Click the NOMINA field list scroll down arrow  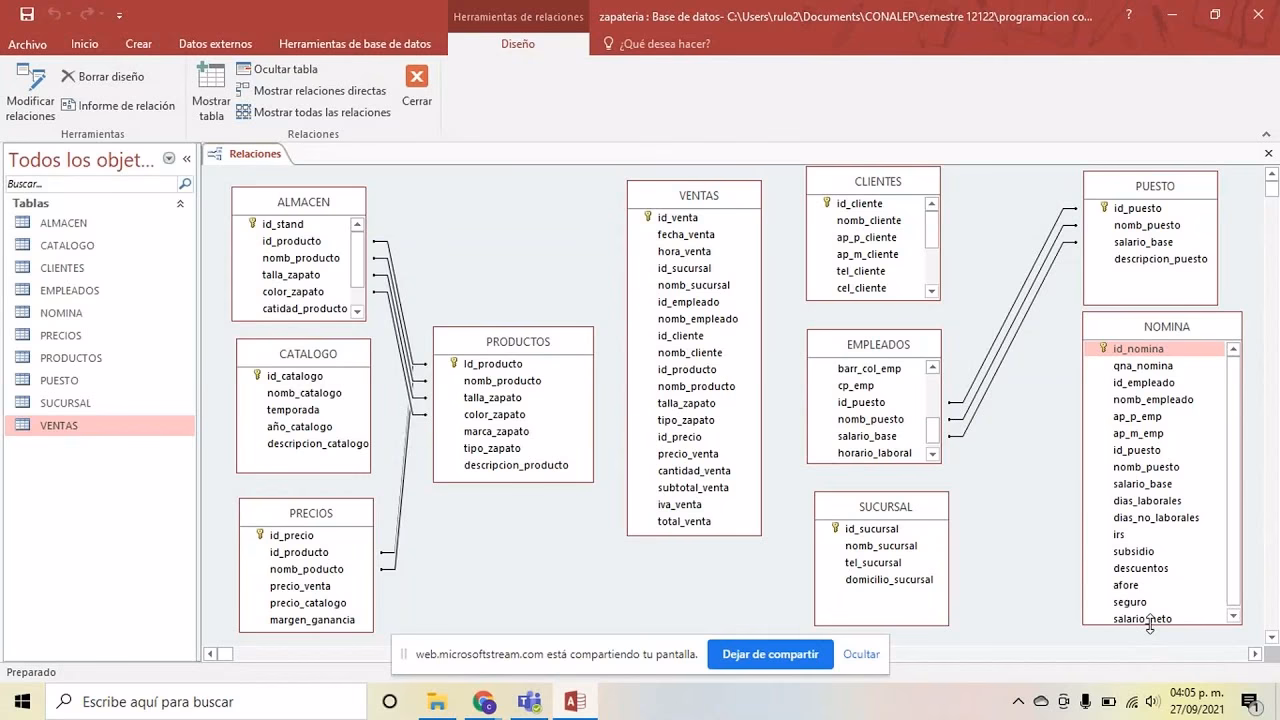(1233, 616)
